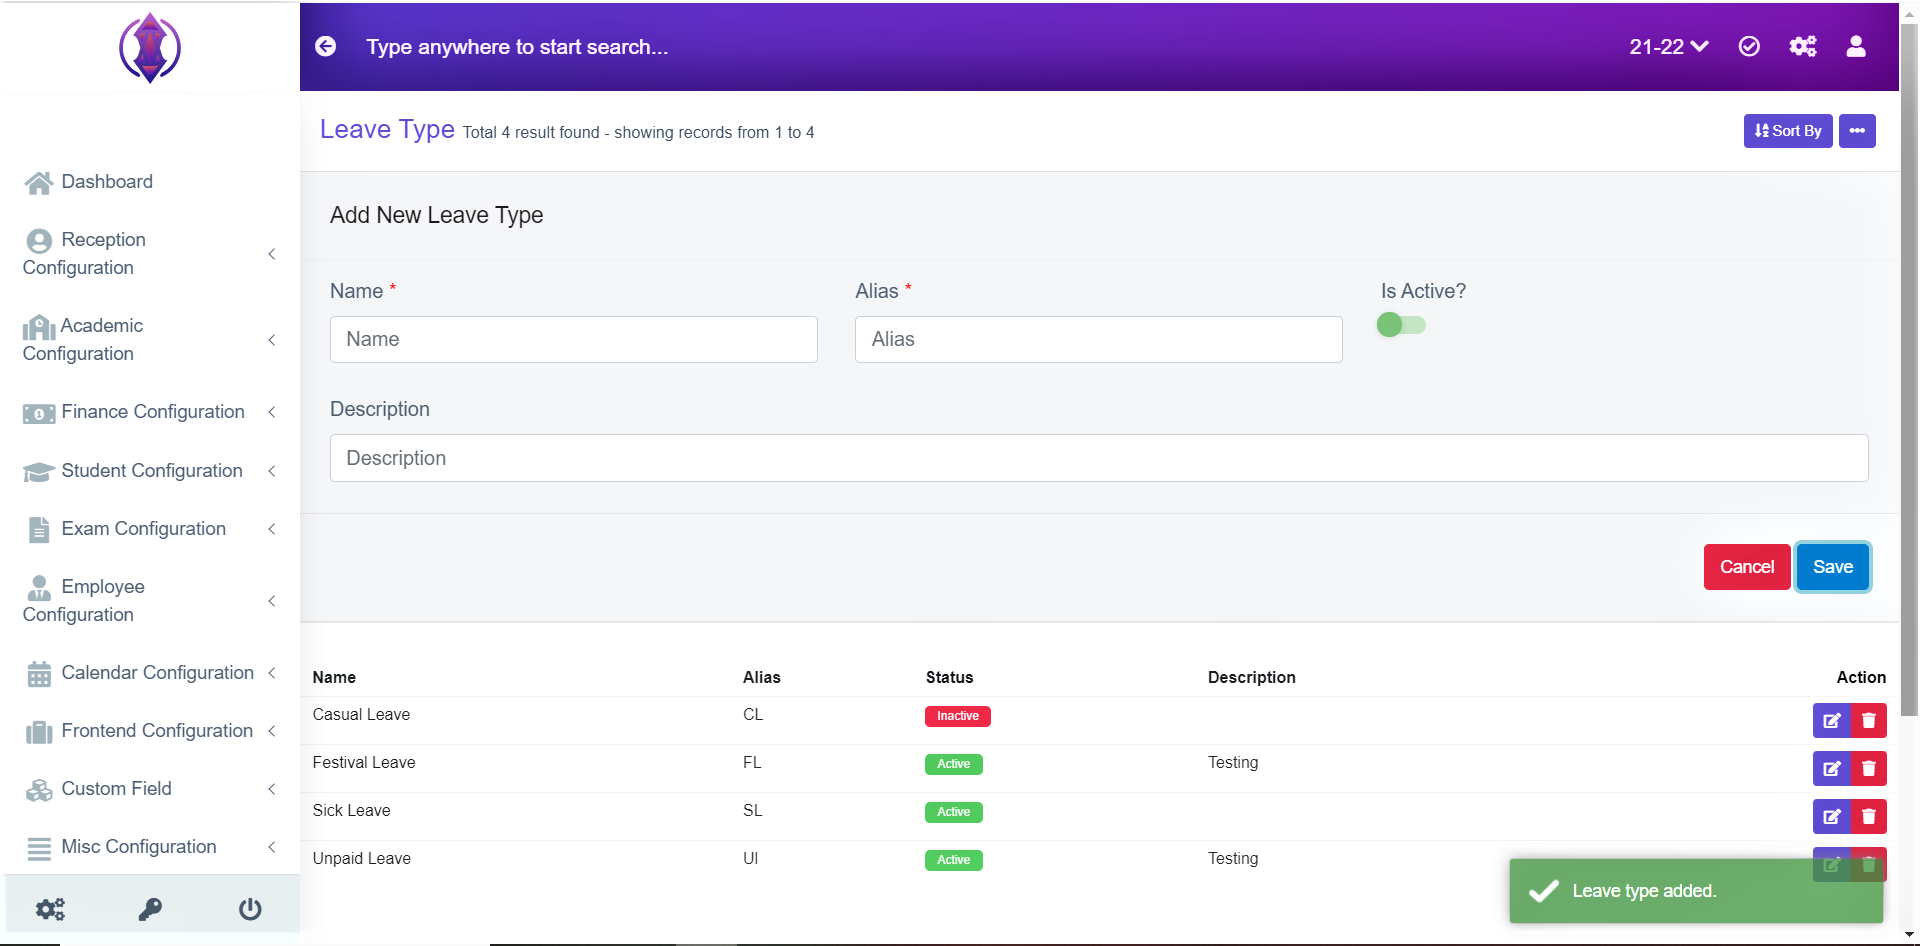Click the power logout icon

250,909
